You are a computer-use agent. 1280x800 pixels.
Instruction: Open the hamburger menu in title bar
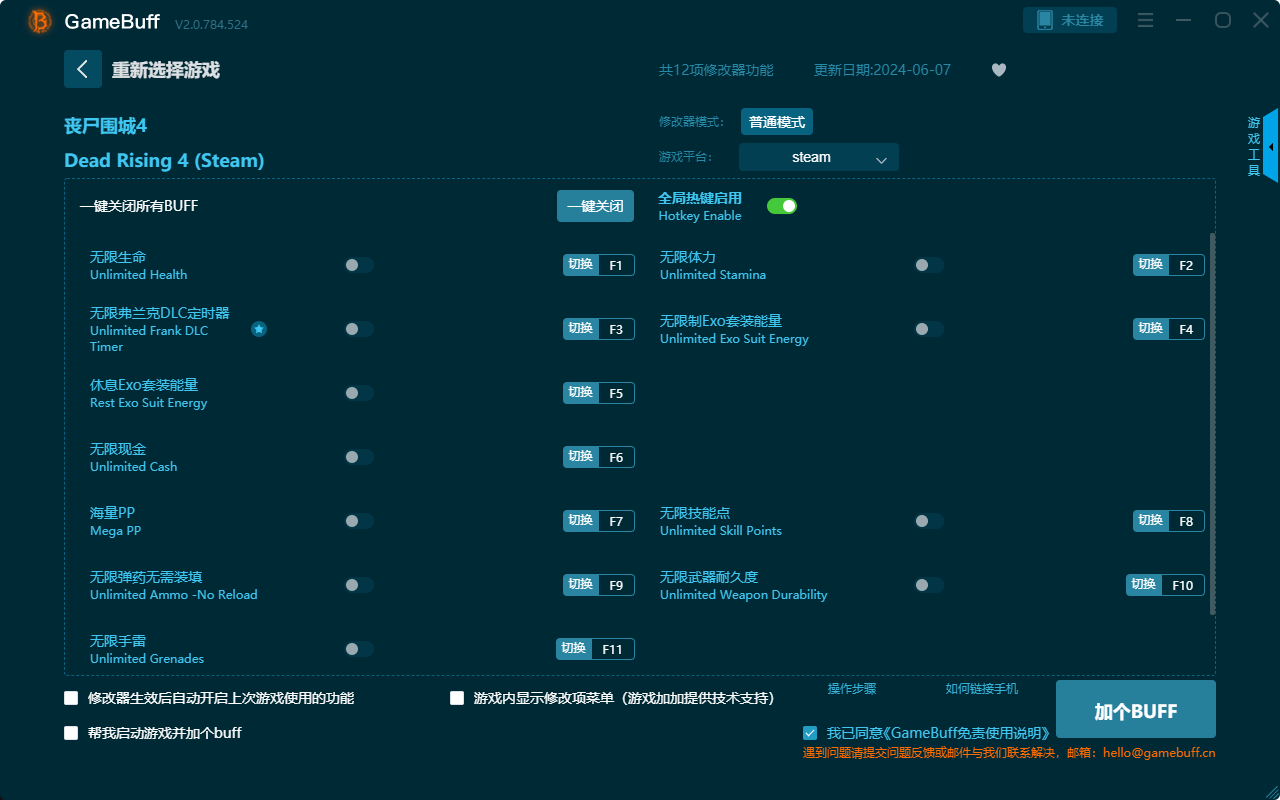[1146, 20]
